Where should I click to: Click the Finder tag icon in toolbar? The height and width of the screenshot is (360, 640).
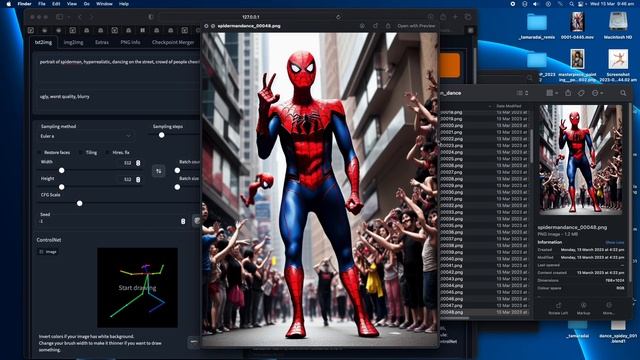581,93
